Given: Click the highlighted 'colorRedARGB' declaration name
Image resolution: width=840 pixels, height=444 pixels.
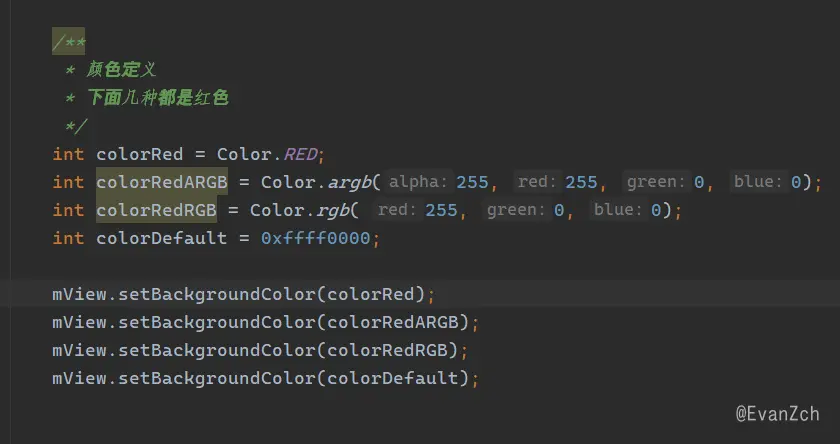Looking at the screenshot, I should click(162, 182).
